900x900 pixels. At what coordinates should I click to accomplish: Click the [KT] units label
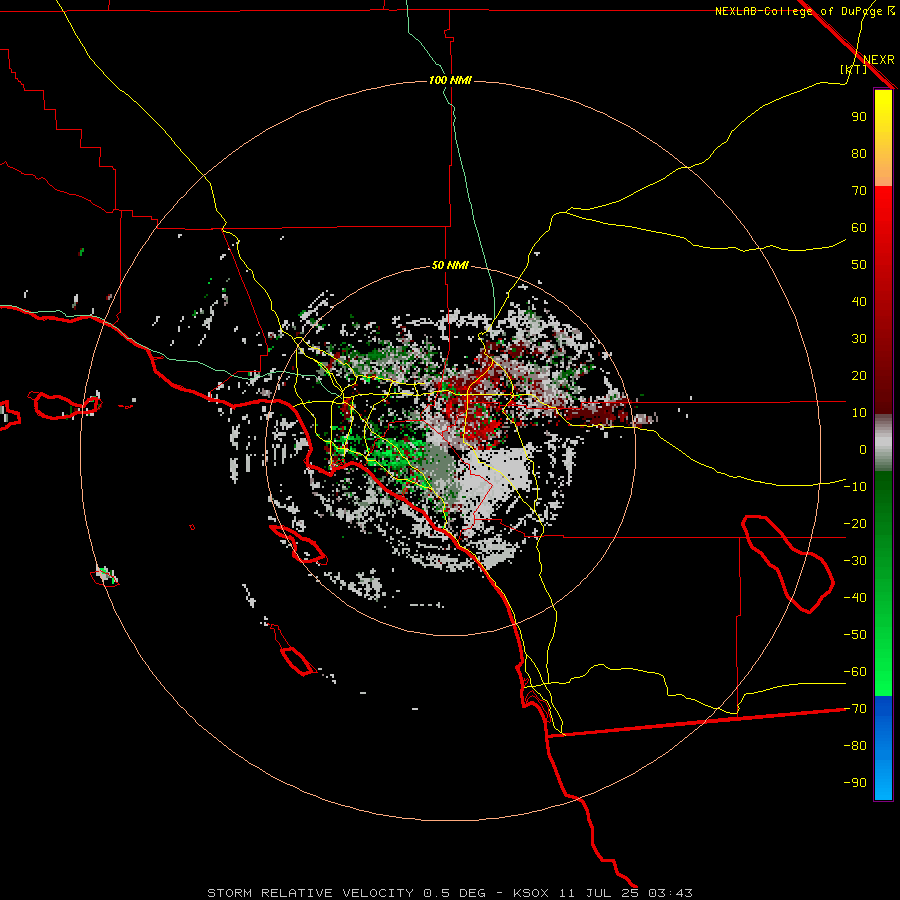point(854,69)
